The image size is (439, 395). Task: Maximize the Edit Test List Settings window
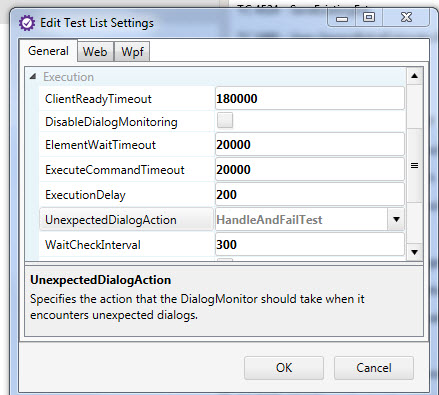coord(369,17)
